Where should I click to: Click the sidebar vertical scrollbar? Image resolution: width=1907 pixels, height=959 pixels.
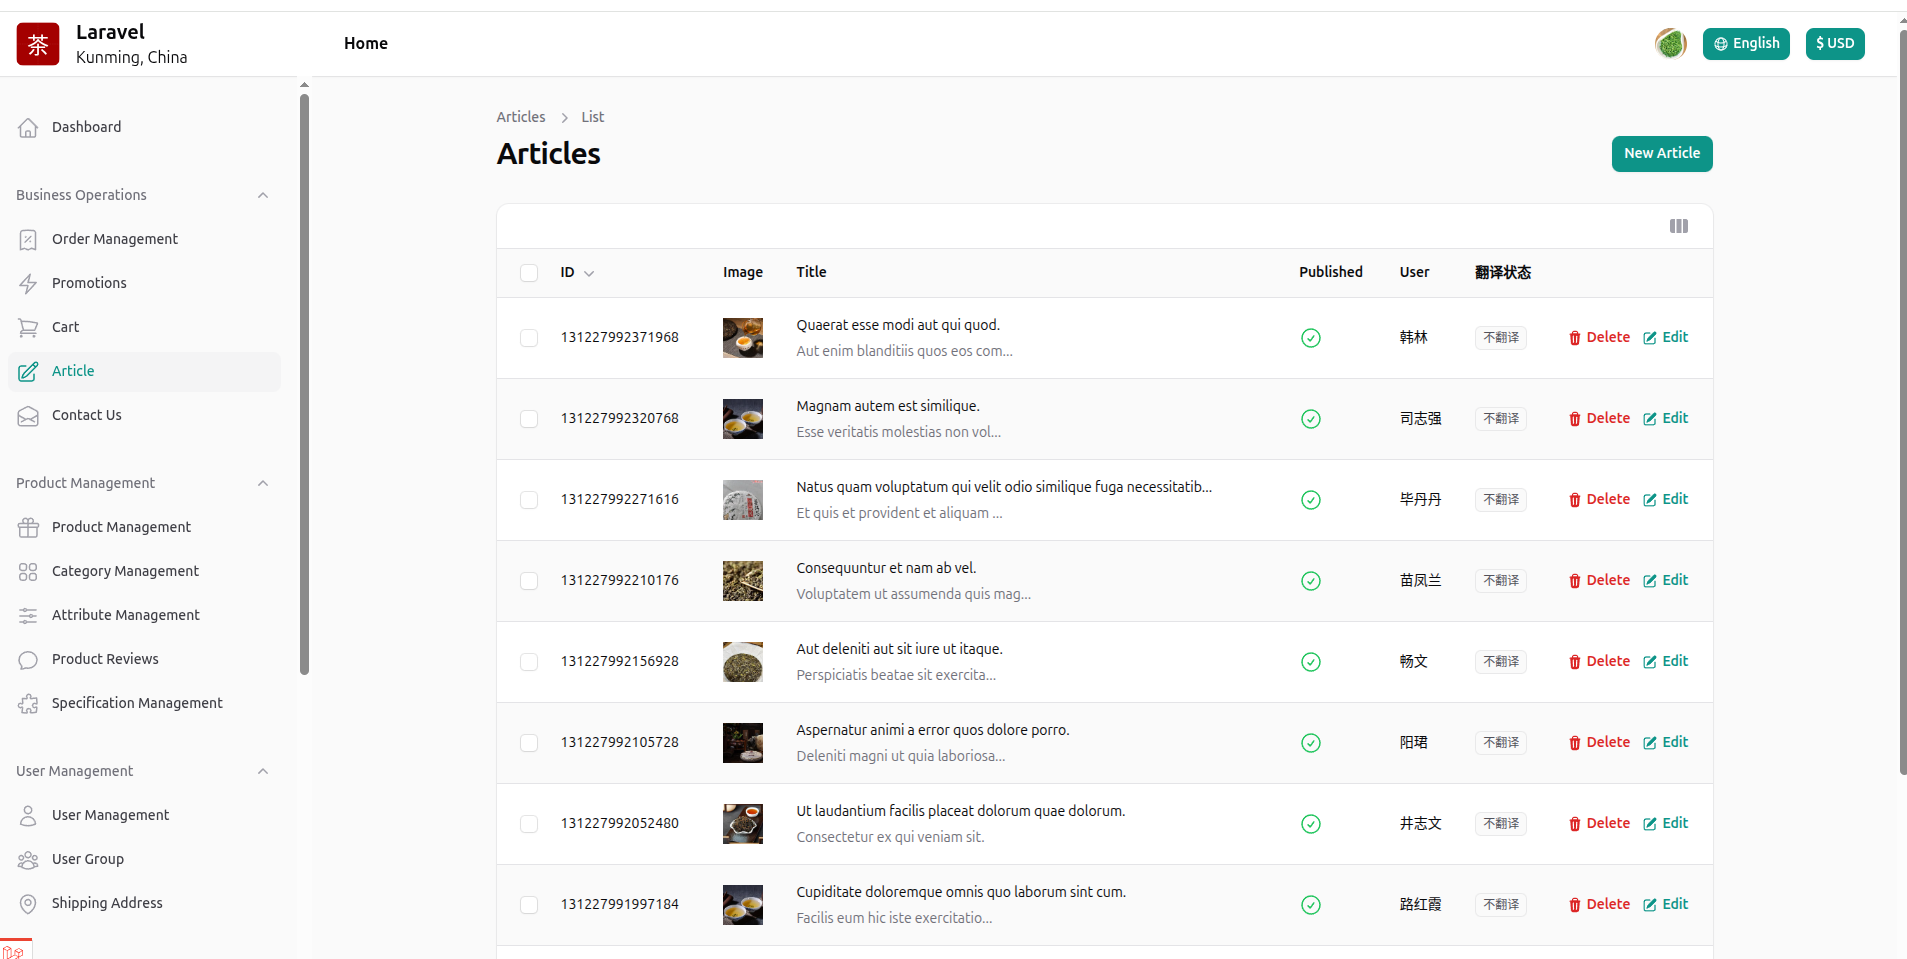point(304,380)
